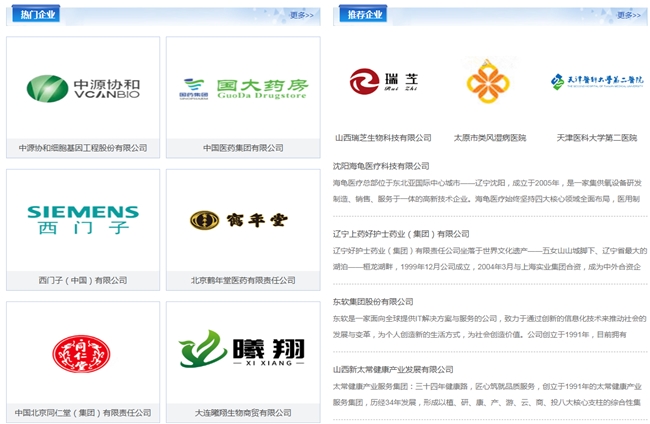The width and height of the screenshot is (650, 424).
Task: Click the 天津医科大学第二医院 logo
Action: pos(596,82)
